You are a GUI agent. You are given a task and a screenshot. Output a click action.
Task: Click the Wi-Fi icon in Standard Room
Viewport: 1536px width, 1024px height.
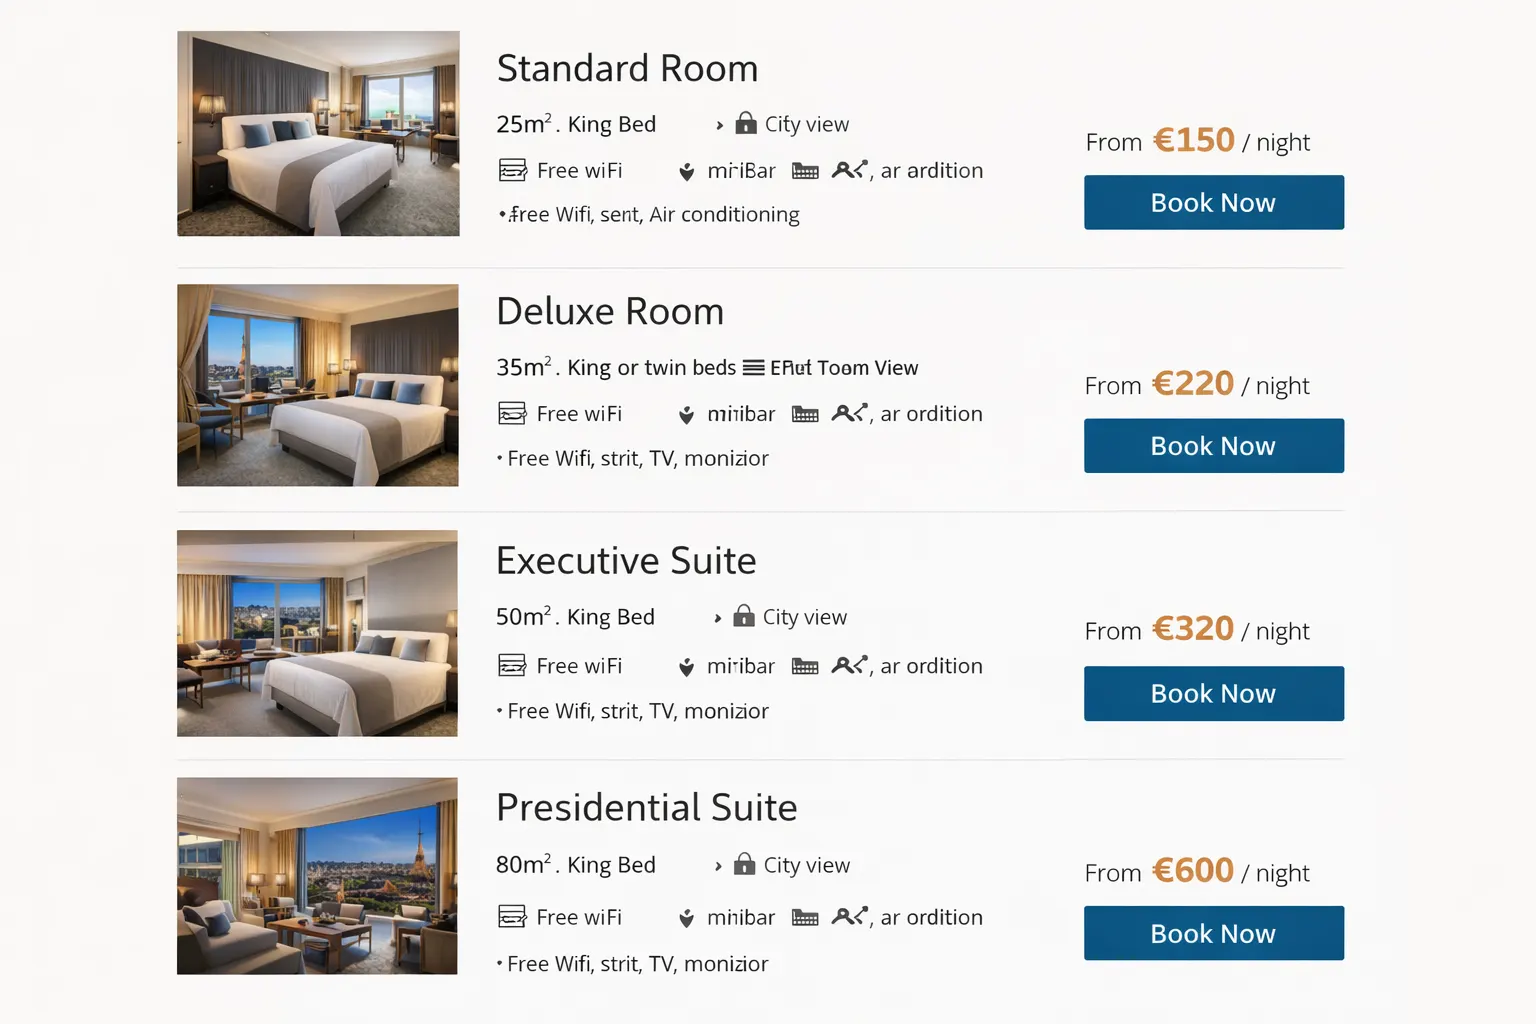point(512,170)
